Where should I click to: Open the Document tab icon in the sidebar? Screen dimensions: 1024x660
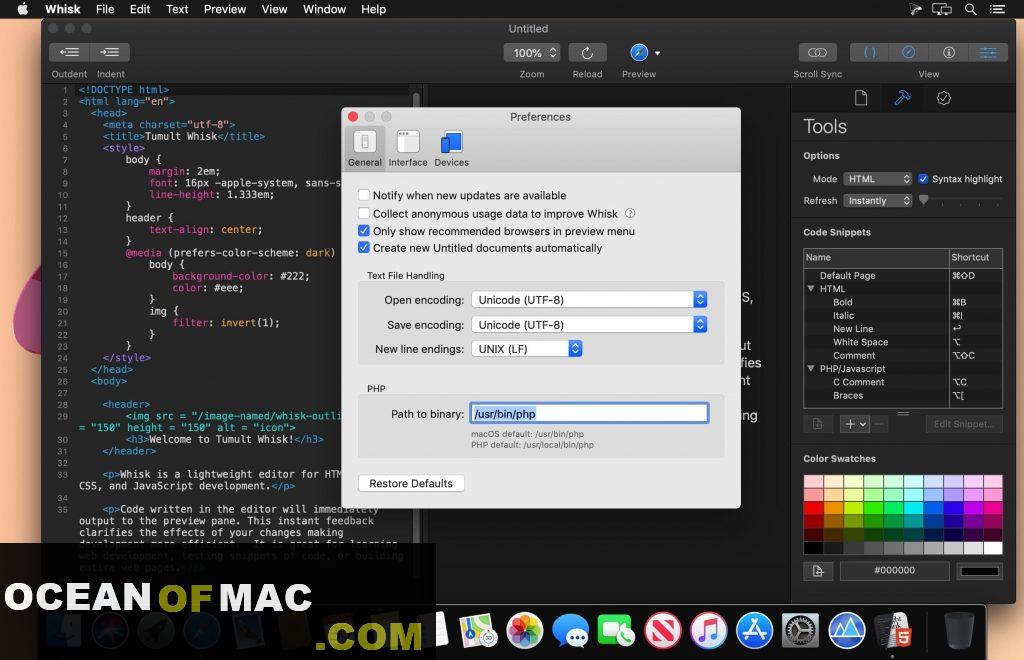click(861, 98)
